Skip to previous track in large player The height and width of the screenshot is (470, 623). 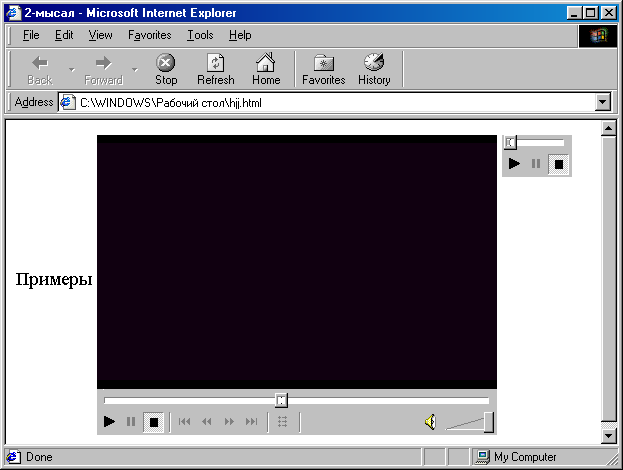(184, 422)
